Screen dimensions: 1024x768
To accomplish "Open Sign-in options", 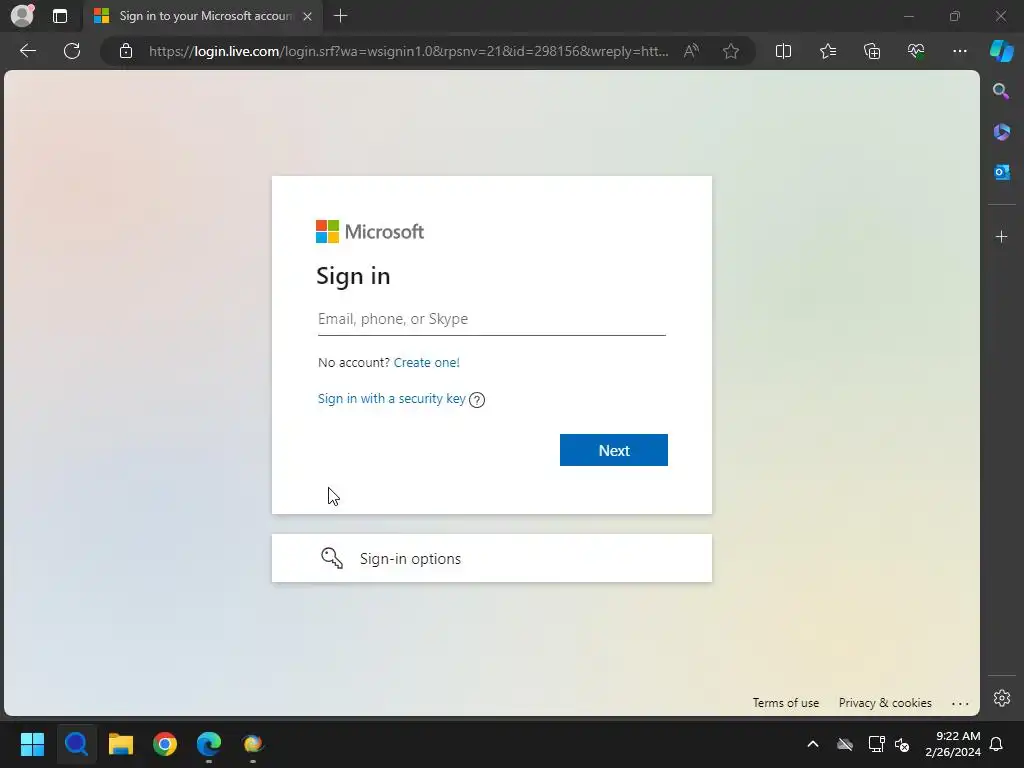I will tap(492, 558).
